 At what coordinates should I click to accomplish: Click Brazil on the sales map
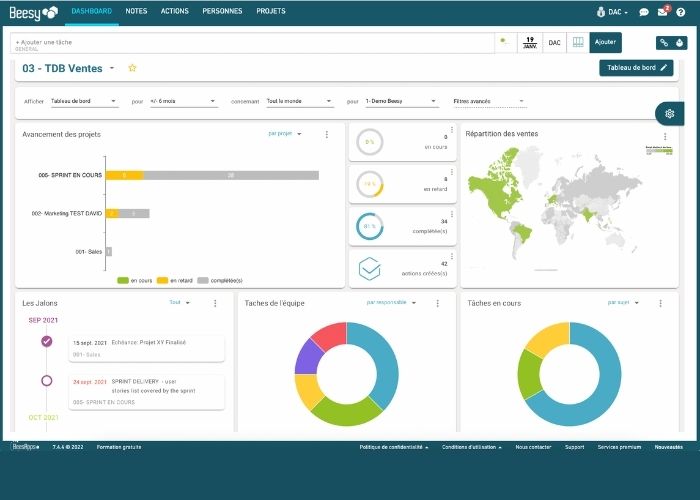(523, 233)
